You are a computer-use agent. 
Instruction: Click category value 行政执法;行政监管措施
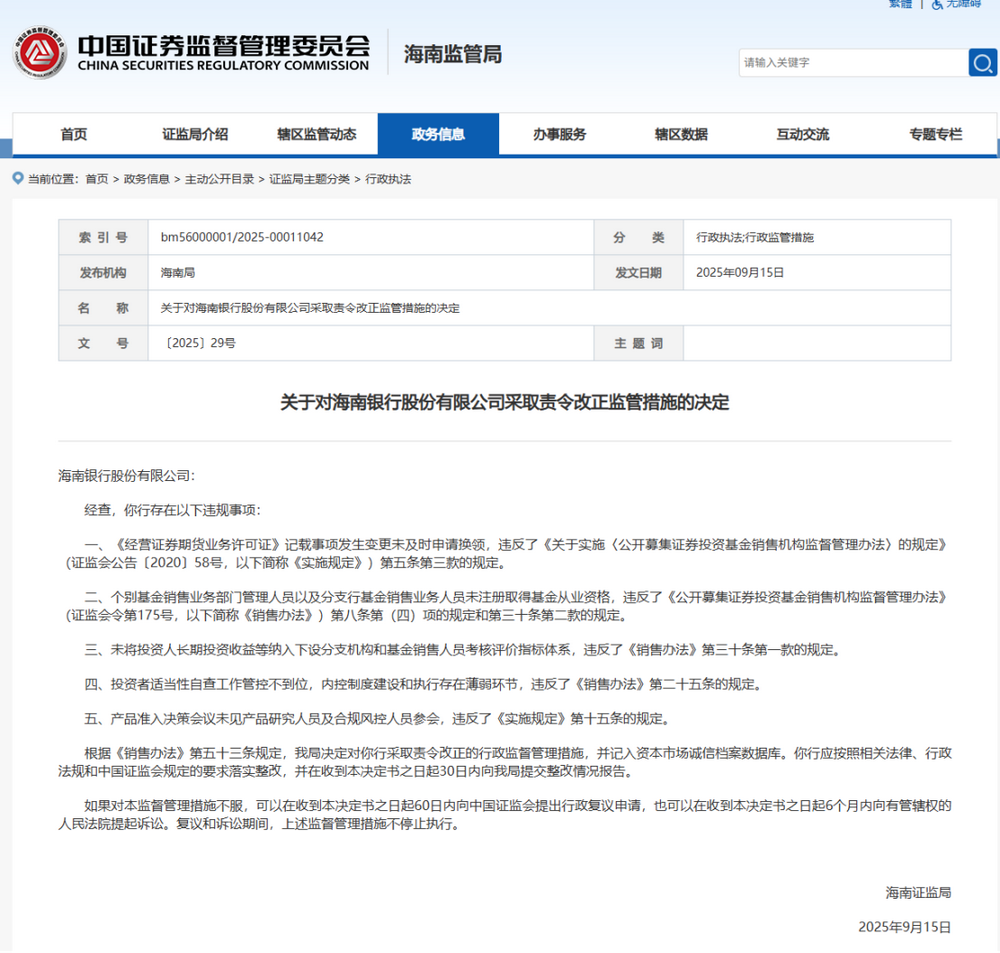coord(755,237)
